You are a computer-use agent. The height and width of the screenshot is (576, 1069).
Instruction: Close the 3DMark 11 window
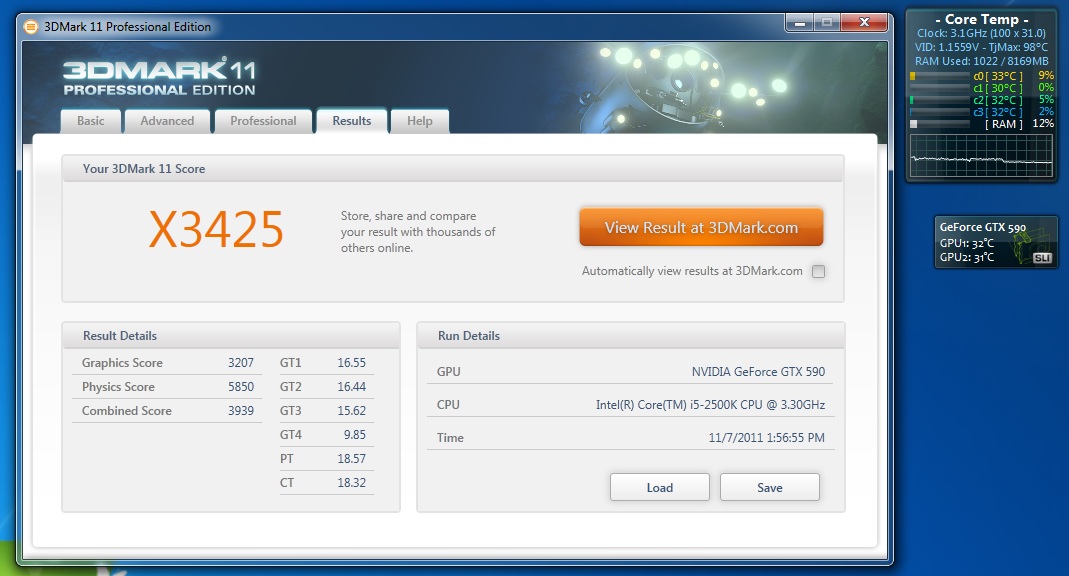[x=863, y=21]
